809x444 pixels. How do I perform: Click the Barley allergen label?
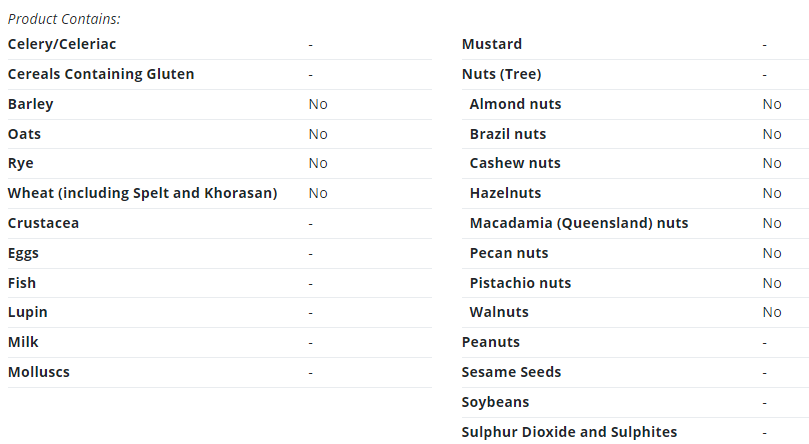coord(30,104)
